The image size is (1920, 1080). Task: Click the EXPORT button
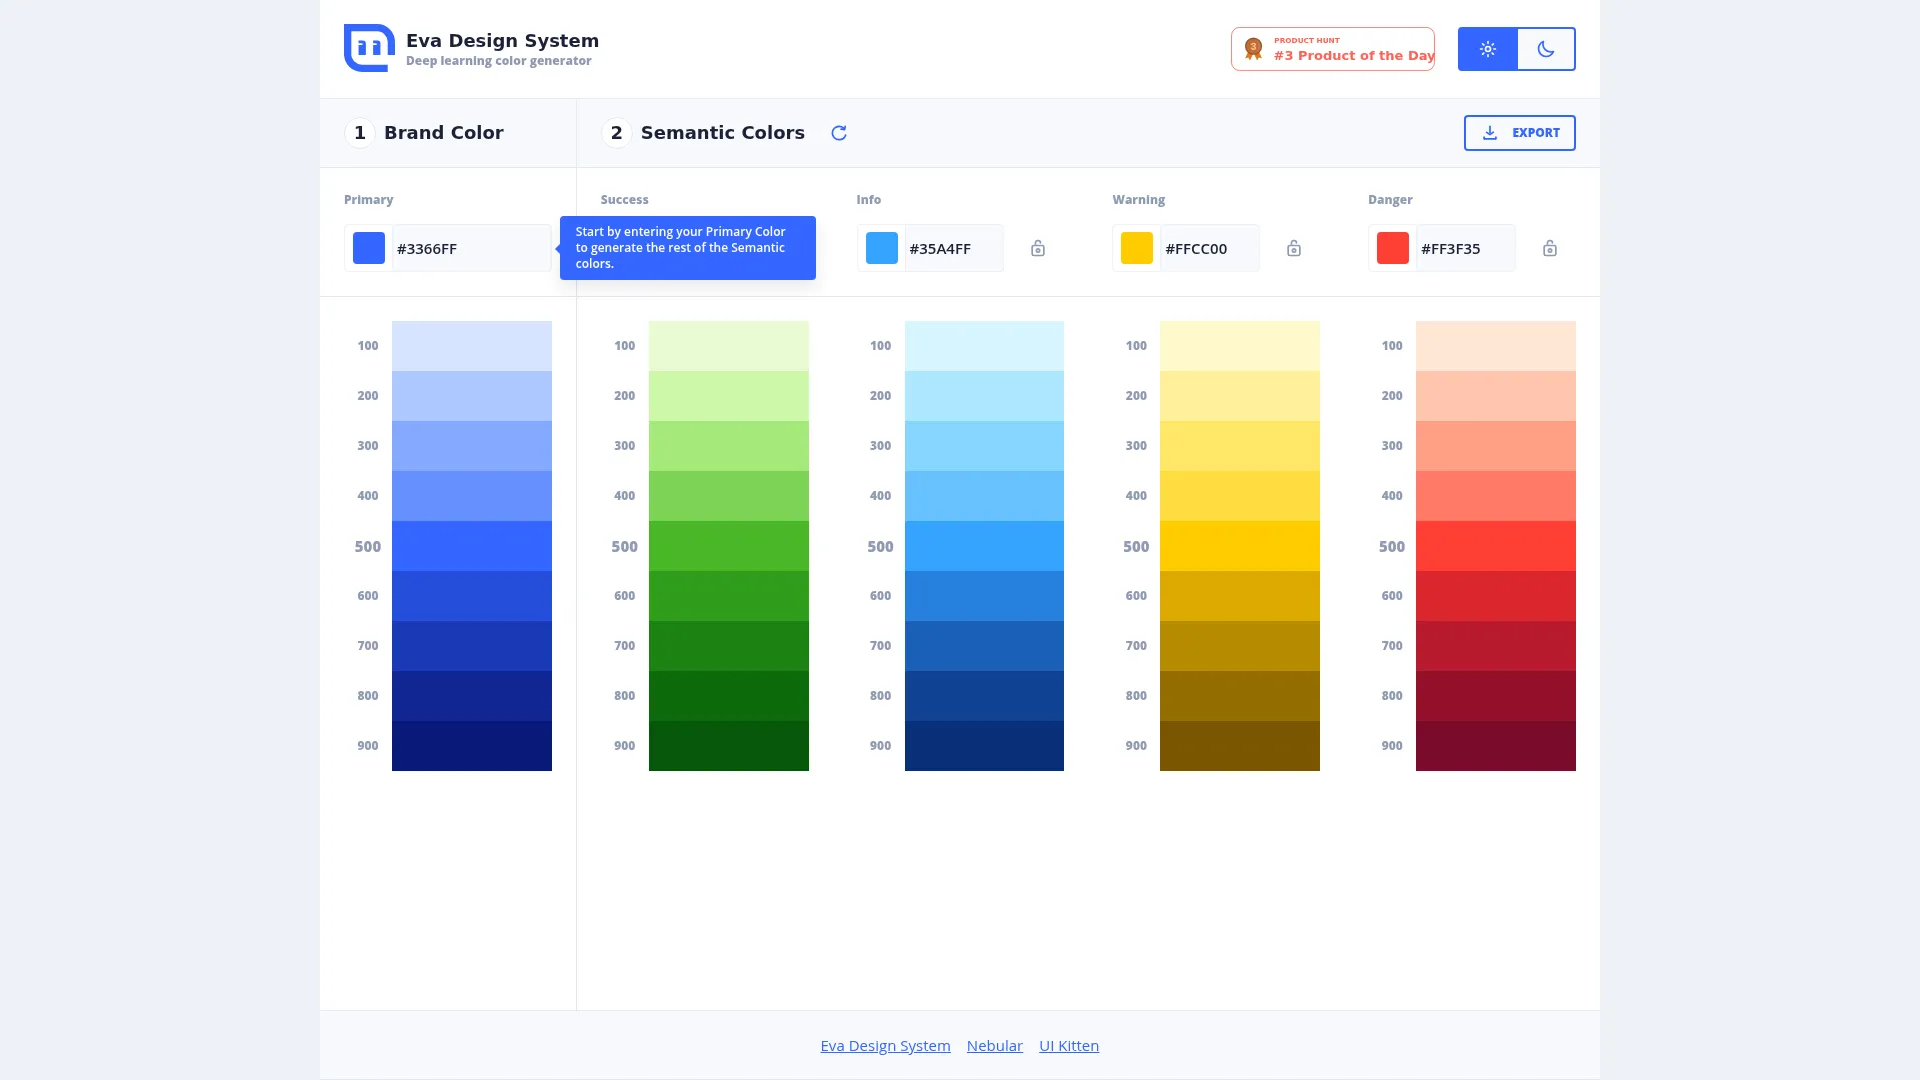click(1520, 133)
